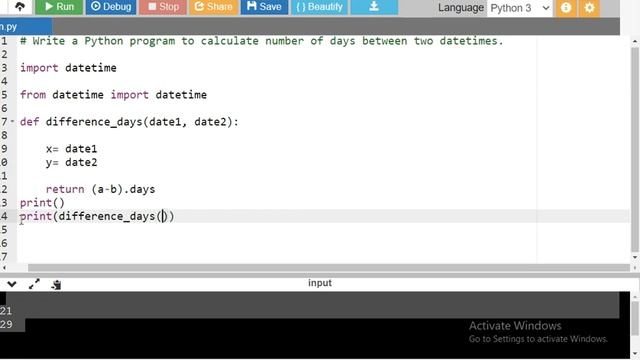Open the info icon button
This screenshot has height=360, width=640.
point(566,7)
